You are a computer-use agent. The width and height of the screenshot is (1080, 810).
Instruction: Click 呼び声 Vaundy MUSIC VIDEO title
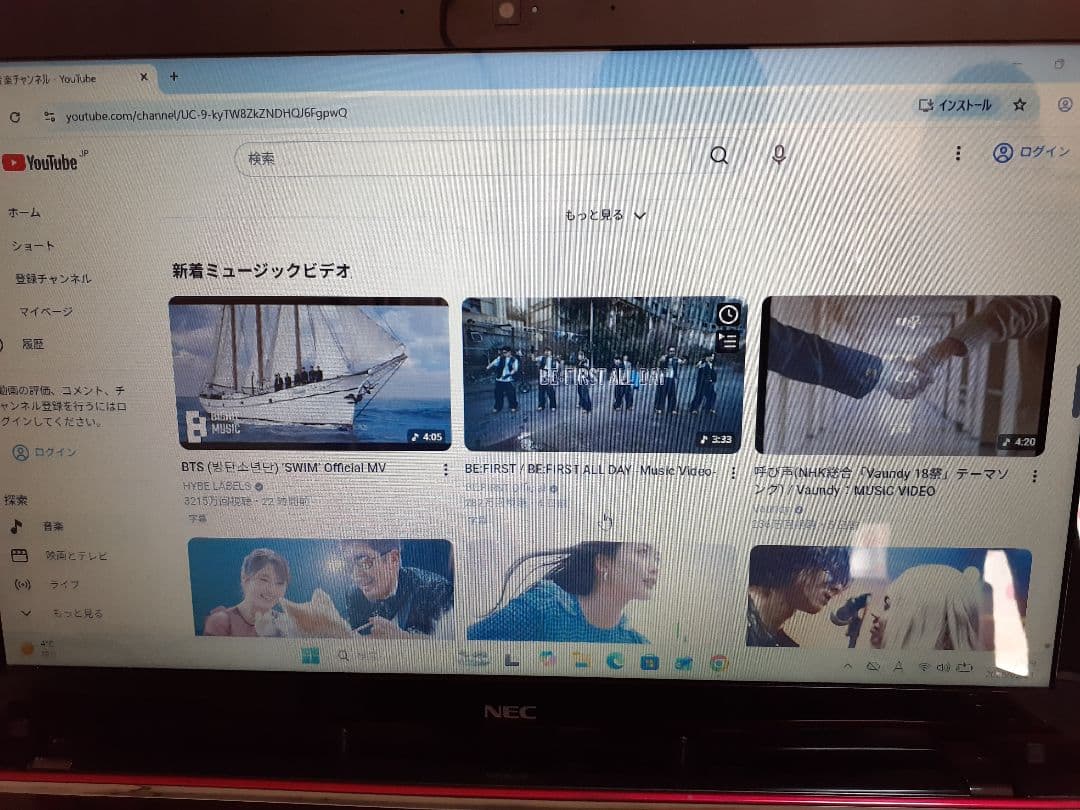point(881,482)
